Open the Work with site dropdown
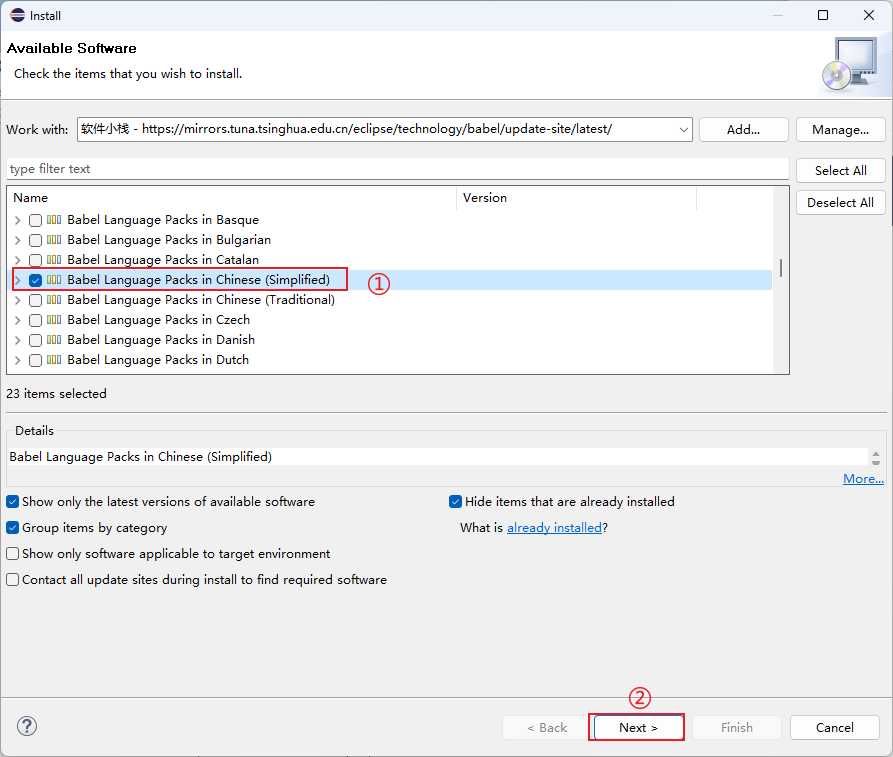Viewport: 893px width, 757px height. click(x=683, y=130)
